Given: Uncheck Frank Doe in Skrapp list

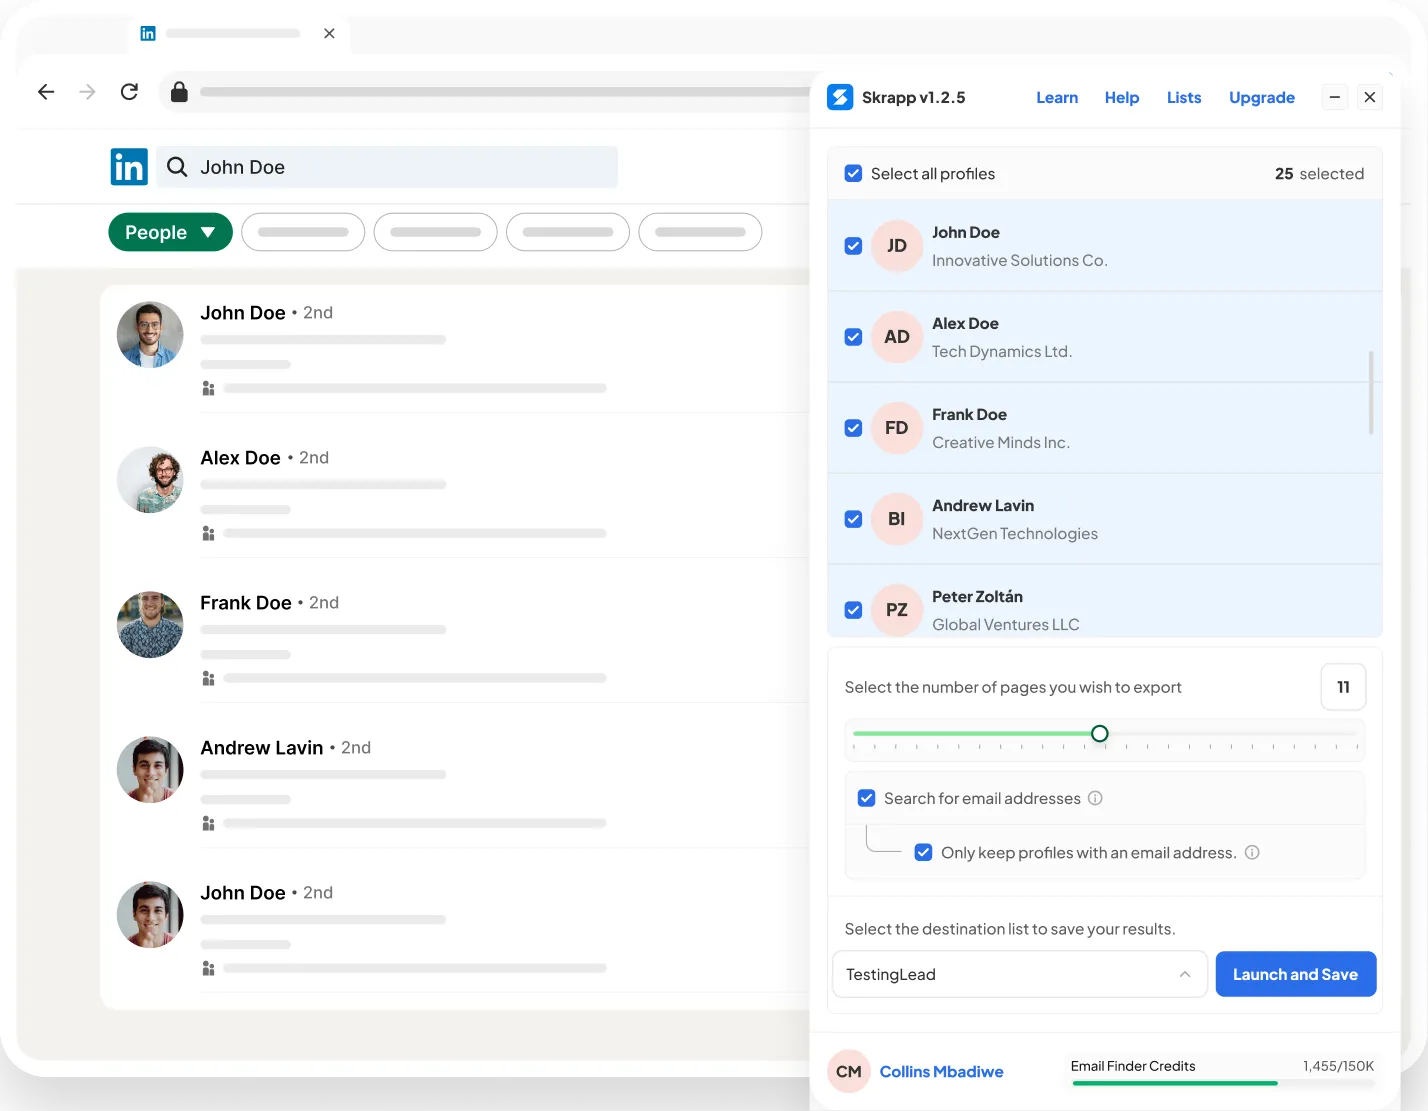Looking at the screenshot, I should pyautogui.click(x=853, y=428).
